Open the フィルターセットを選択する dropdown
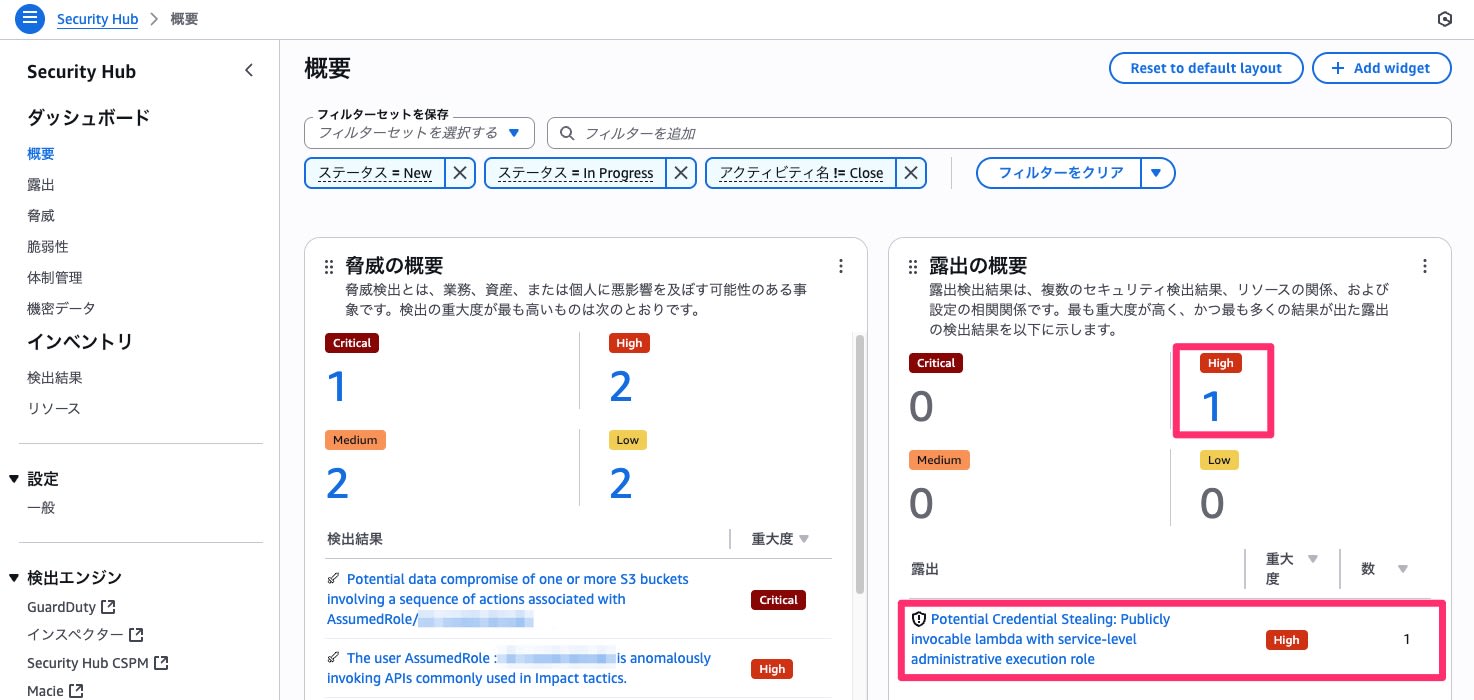This screenshot has height=700, width=1474. coord(420,133)
